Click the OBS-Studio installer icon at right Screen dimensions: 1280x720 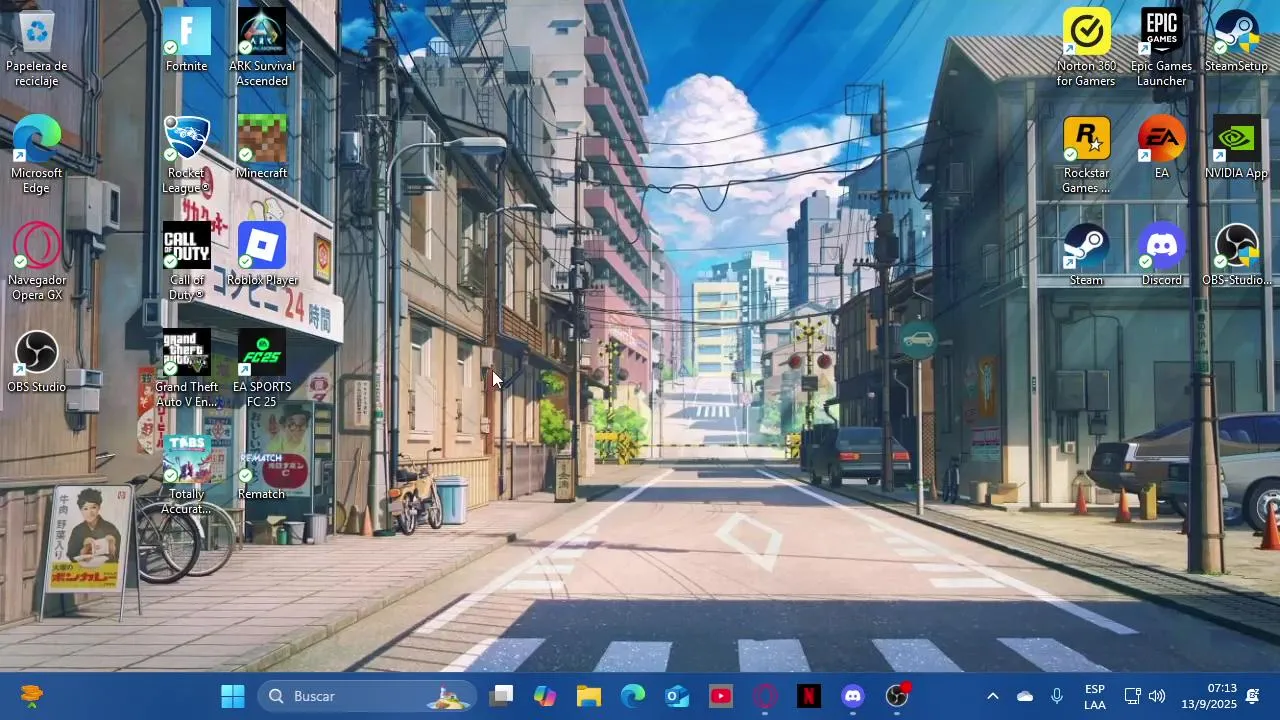1237,255
